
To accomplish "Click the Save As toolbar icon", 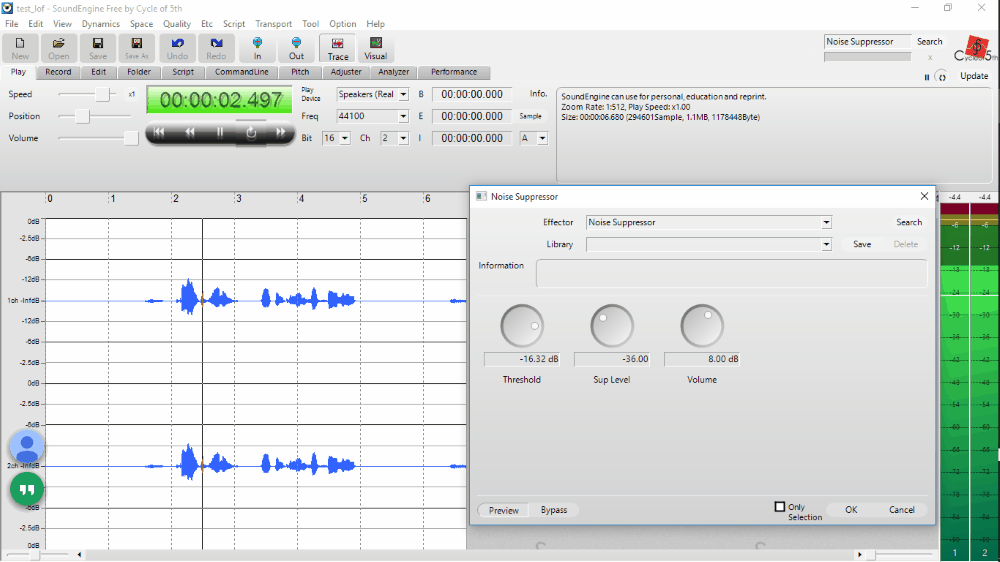I will [x=136, y=48].
